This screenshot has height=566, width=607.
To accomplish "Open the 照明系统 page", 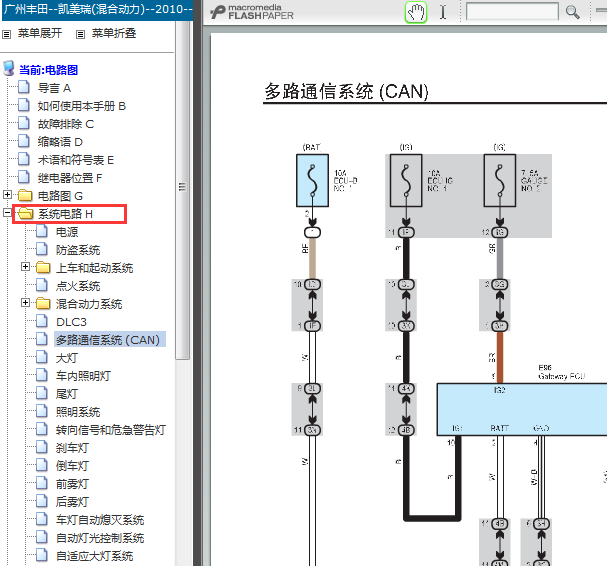I will 78,412.
